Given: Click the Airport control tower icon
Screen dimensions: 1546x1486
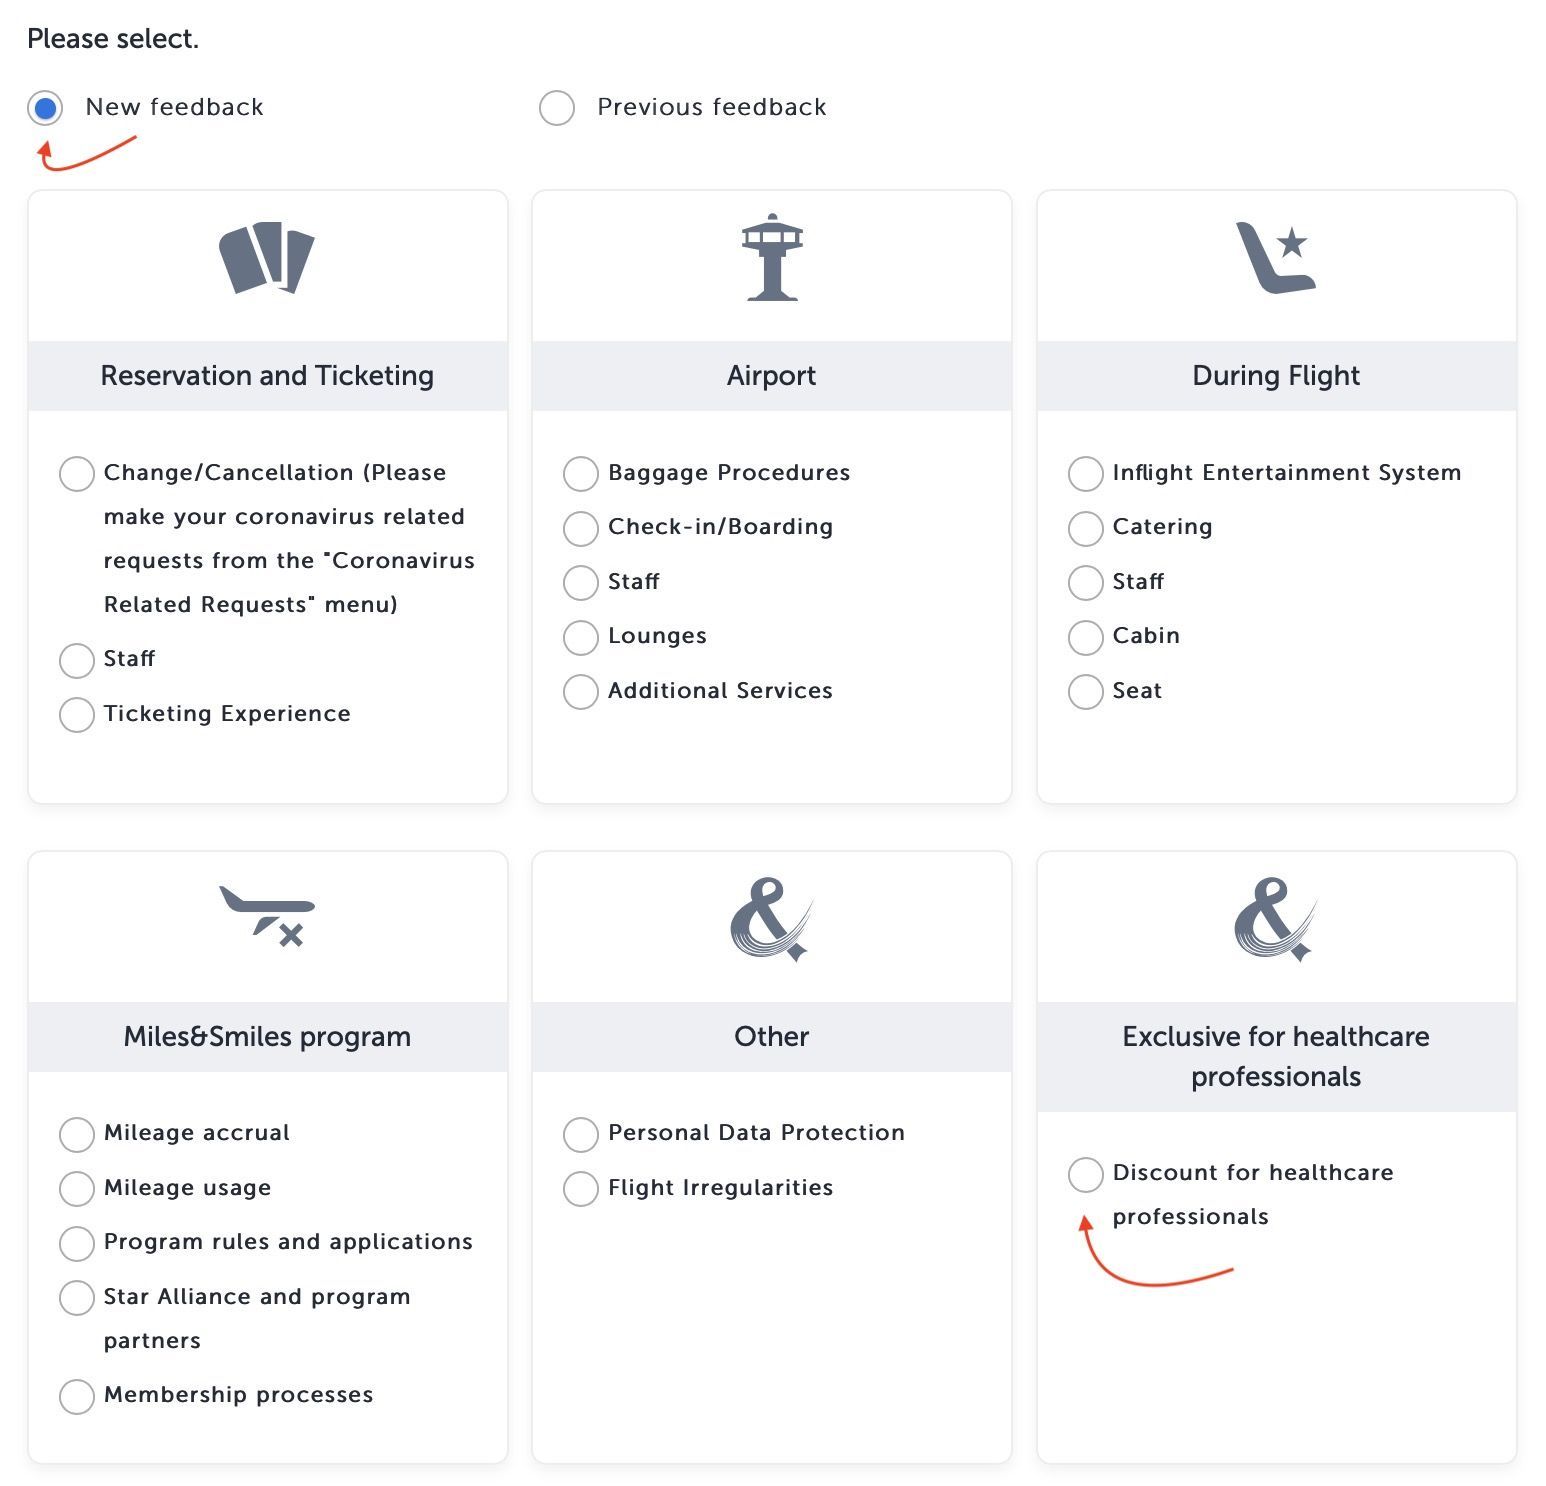Looking at the screenshot, I should coord(772,257).
